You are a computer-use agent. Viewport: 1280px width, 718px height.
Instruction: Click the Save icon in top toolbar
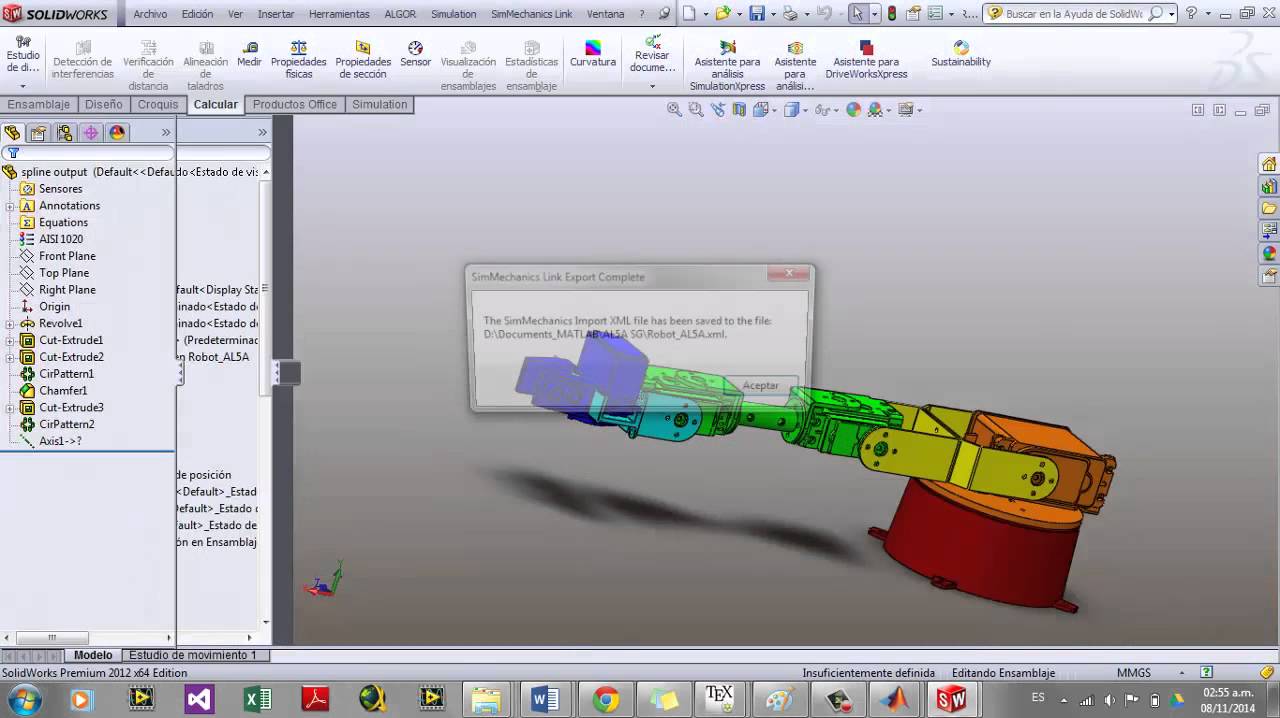click(x=757, y=14)
